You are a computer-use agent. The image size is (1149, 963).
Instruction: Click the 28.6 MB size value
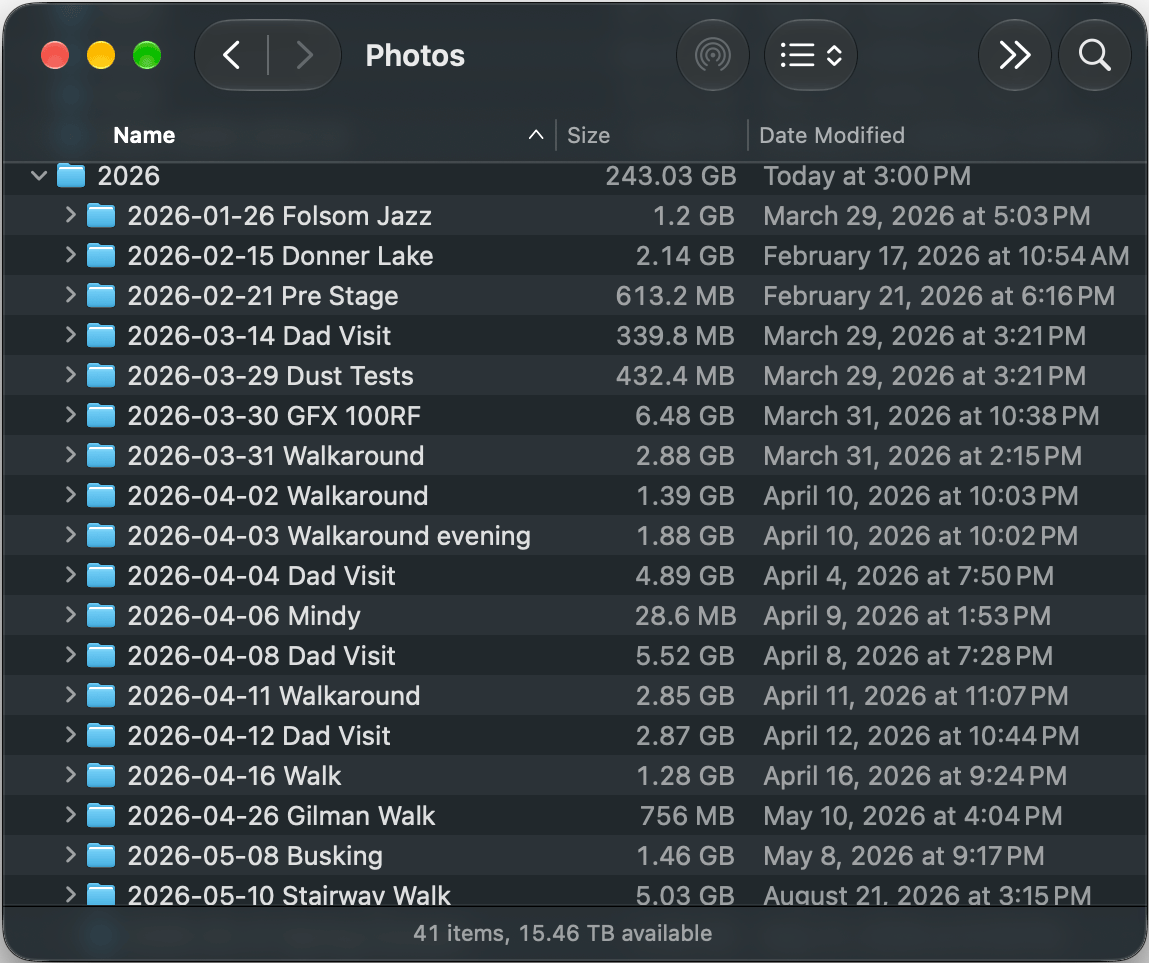[x=685, y=615]
